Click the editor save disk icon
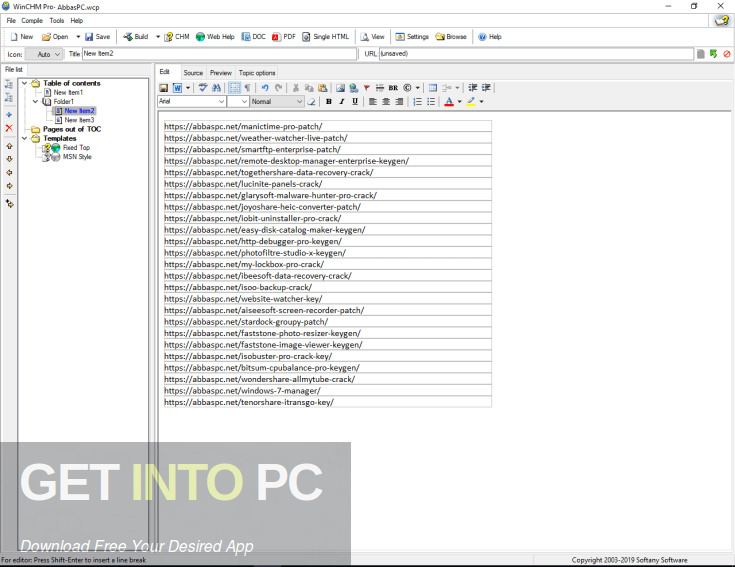The height and width of the screenshot is (567, 735). click(164, 88)
